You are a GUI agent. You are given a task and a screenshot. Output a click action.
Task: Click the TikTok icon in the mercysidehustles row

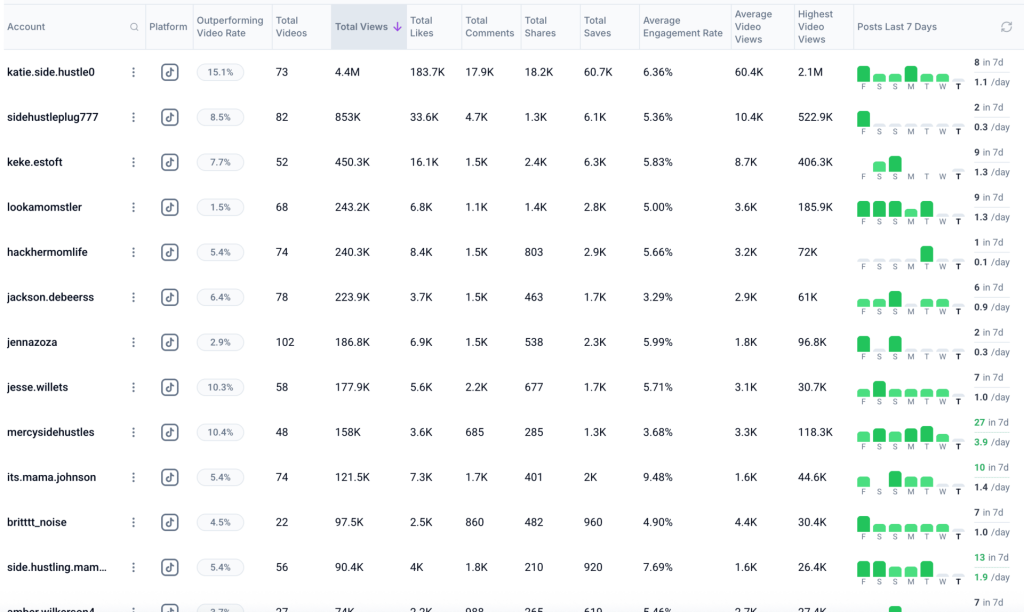[170, 432]
